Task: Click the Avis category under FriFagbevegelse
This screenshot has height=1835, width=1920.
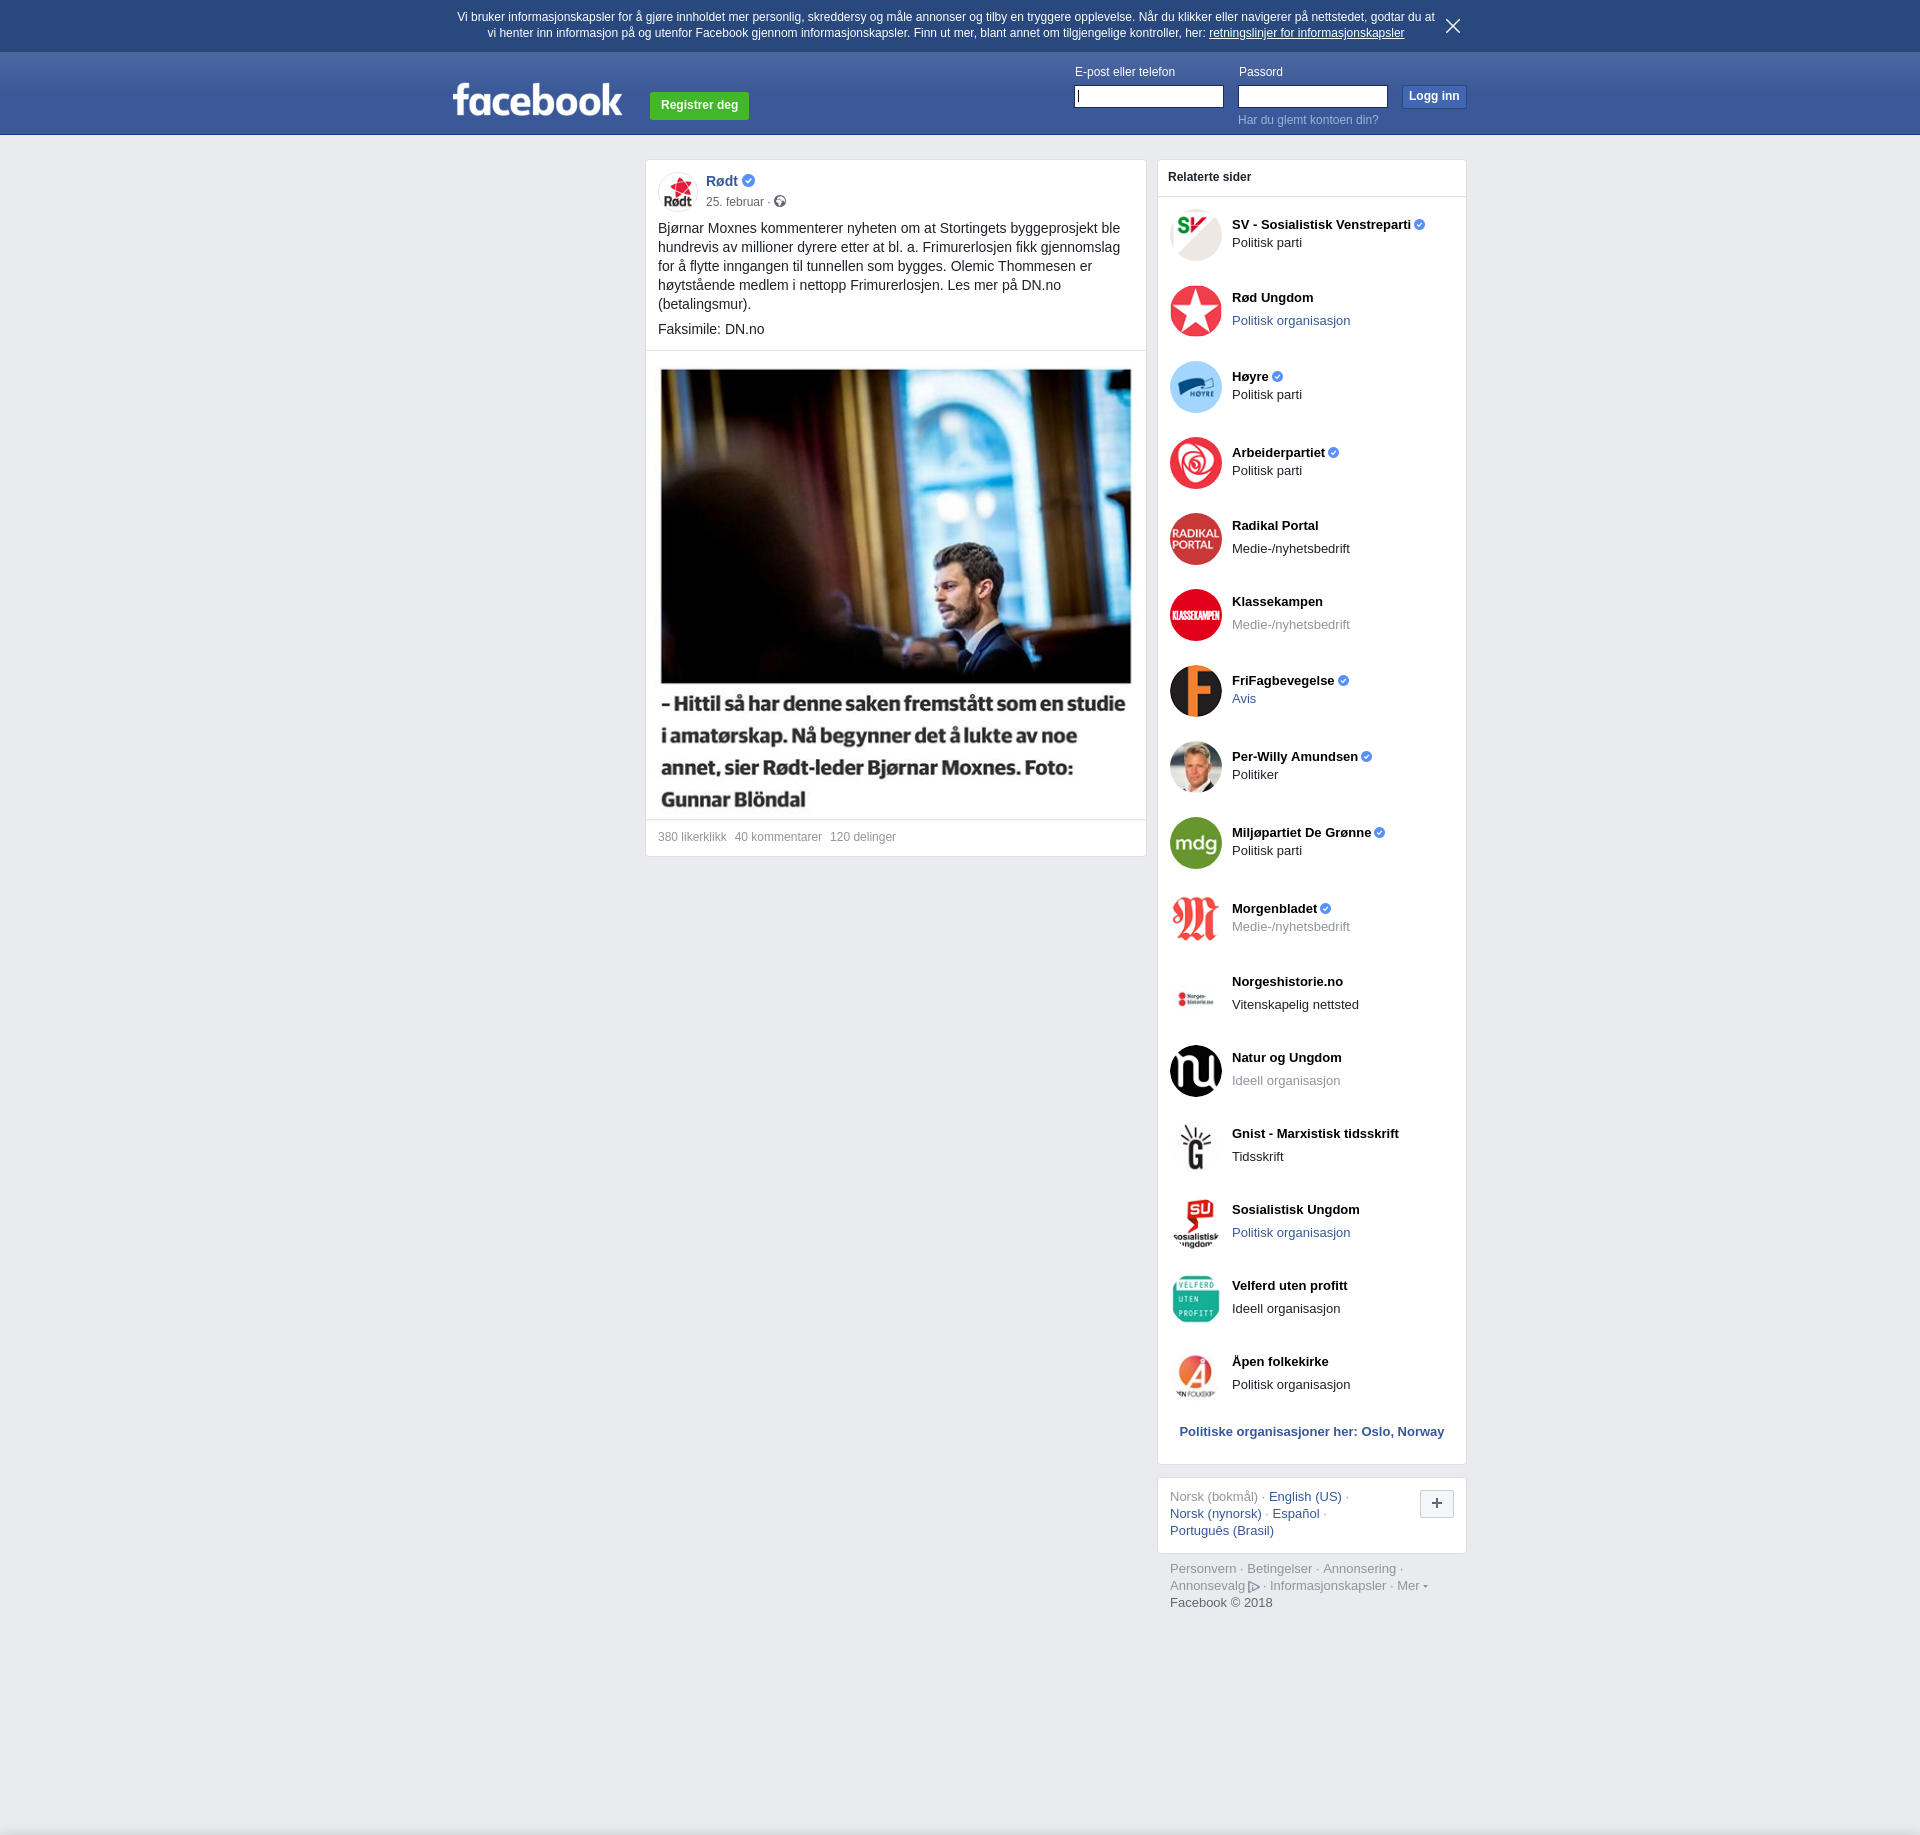Action: point(1244,699)
